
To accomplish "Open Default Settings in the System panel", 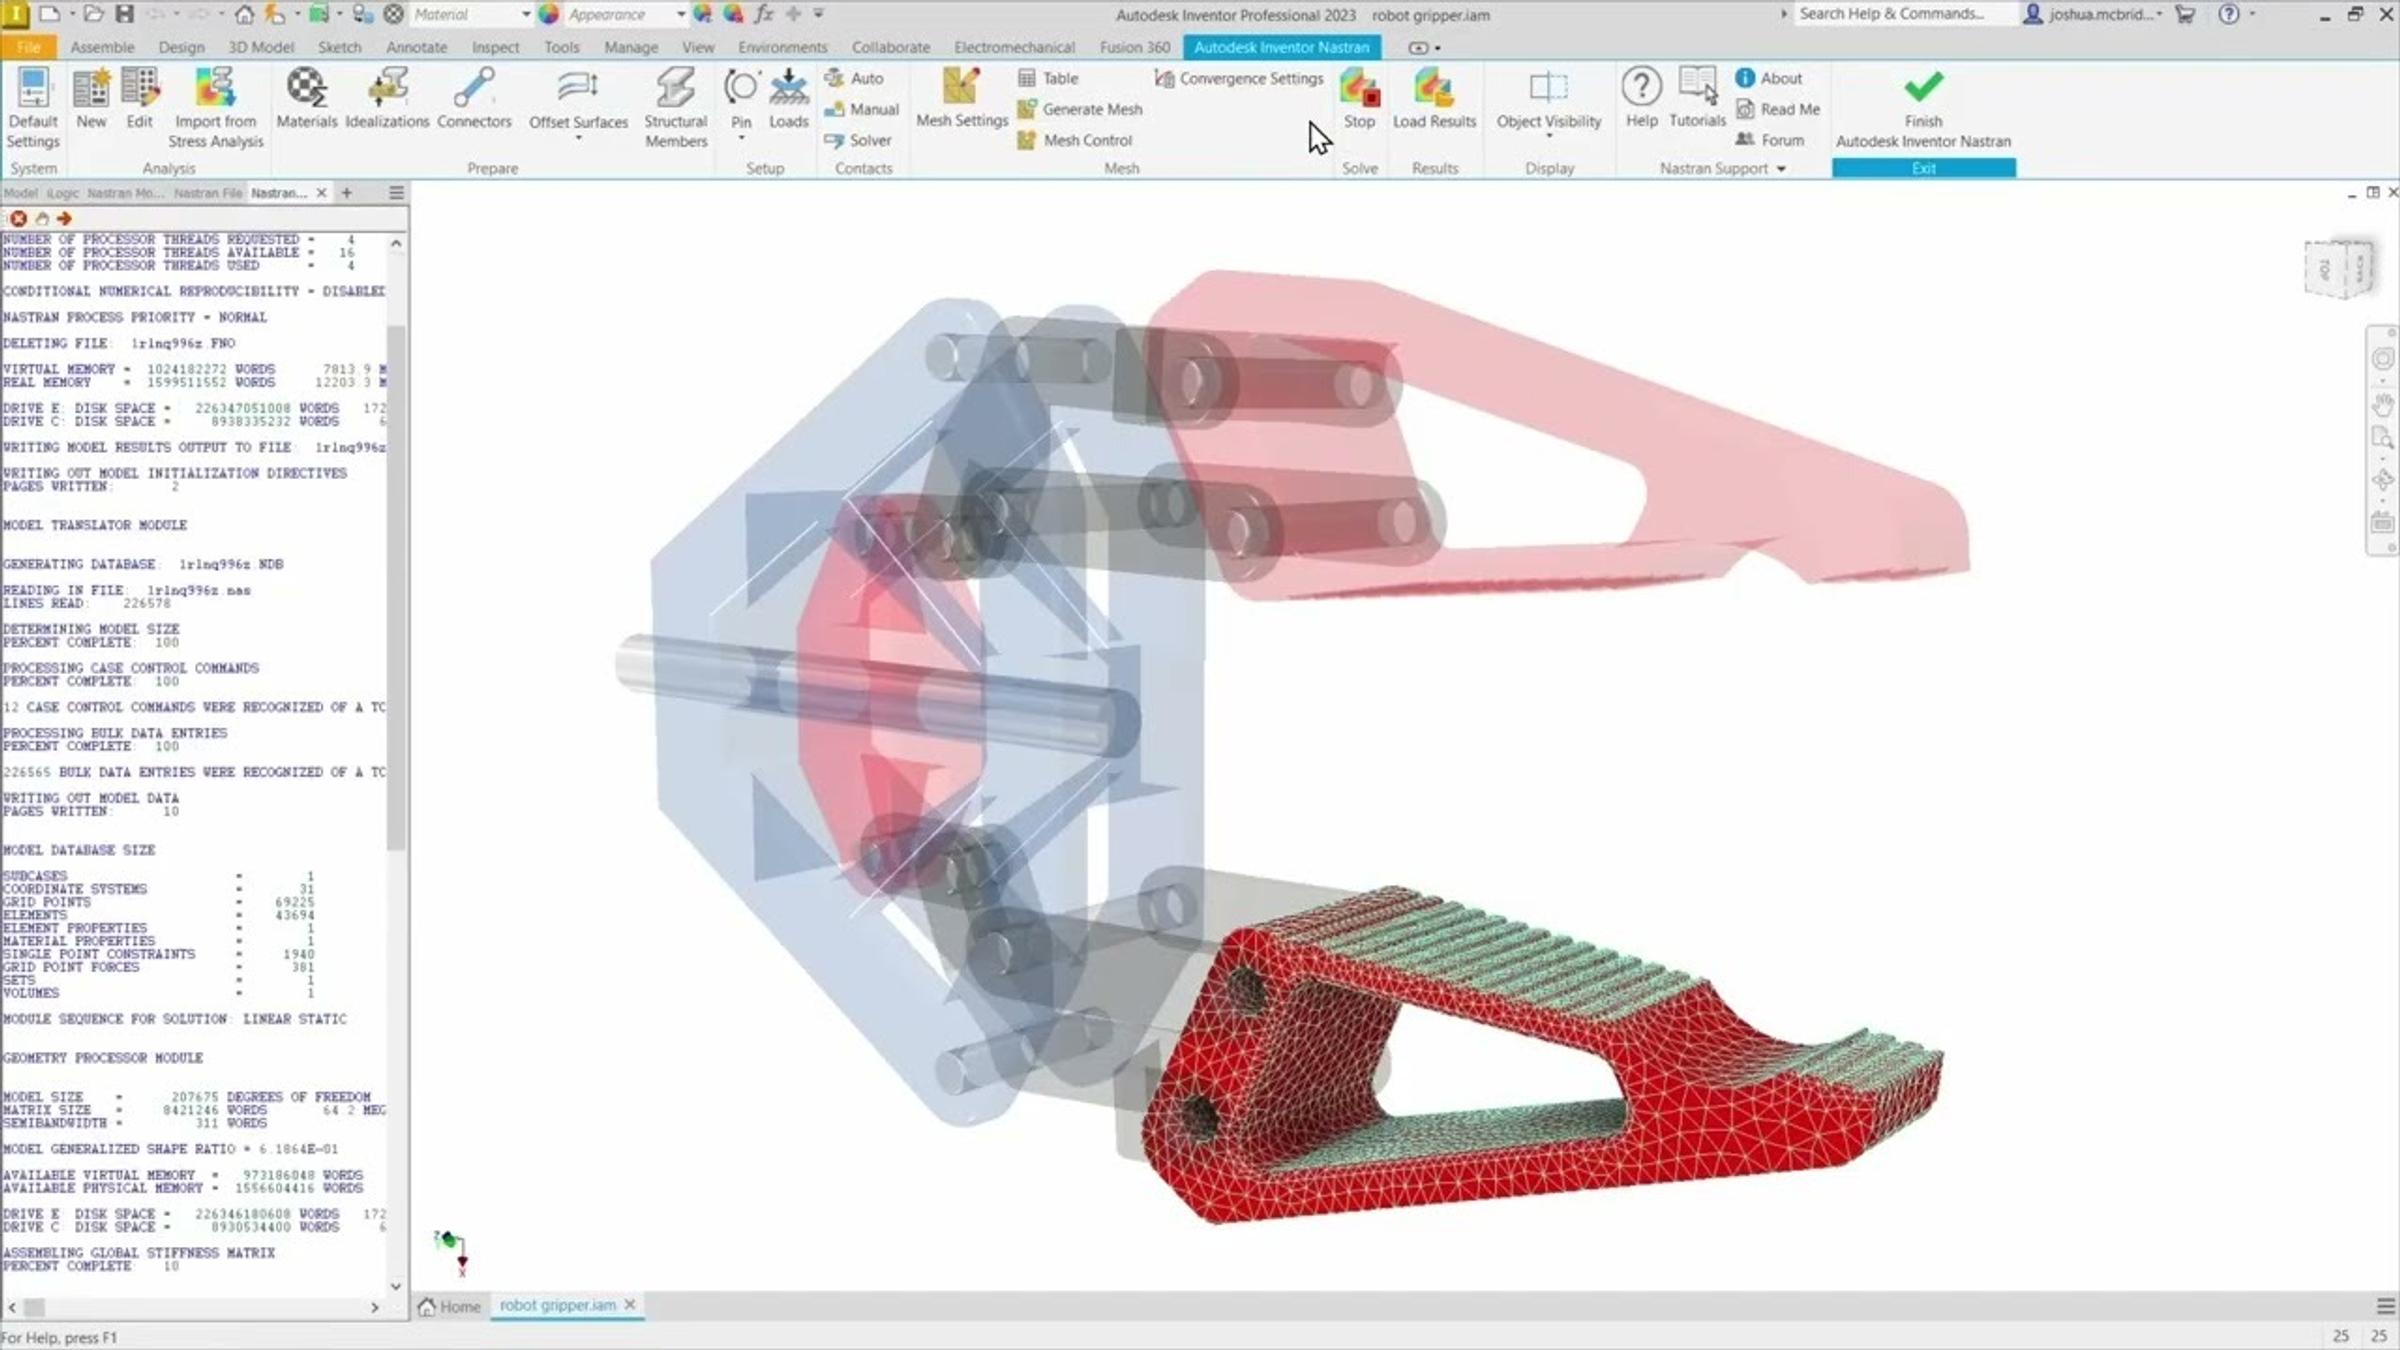I will 32,108.
